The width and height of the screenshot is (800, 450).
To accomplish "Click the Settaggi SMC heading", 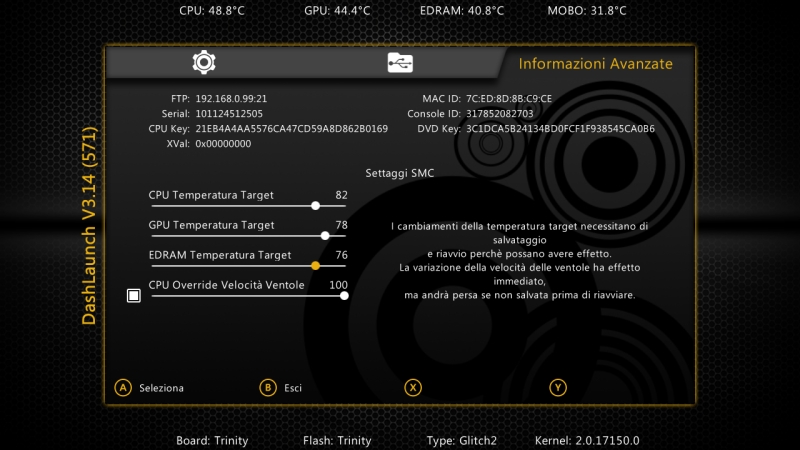I will [x=399, y=173].
